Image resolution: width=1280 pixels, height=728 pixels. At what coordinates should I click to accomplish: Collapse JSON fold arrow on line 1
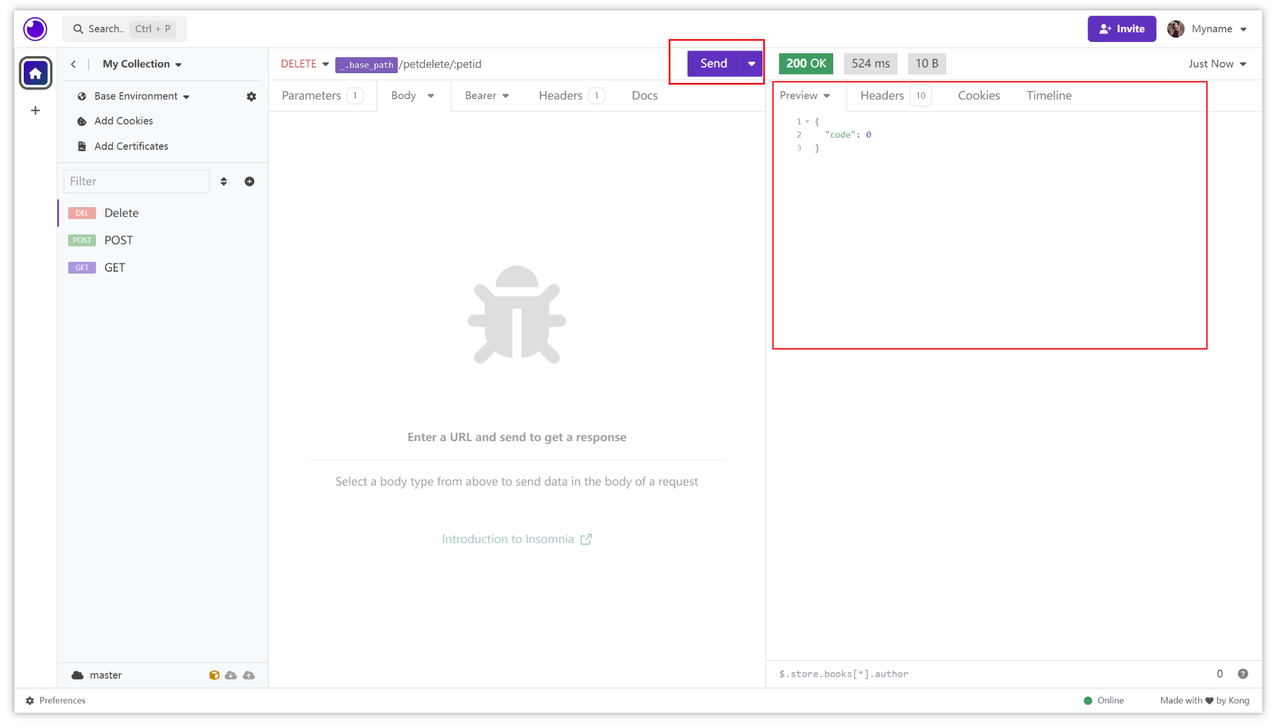807,122
